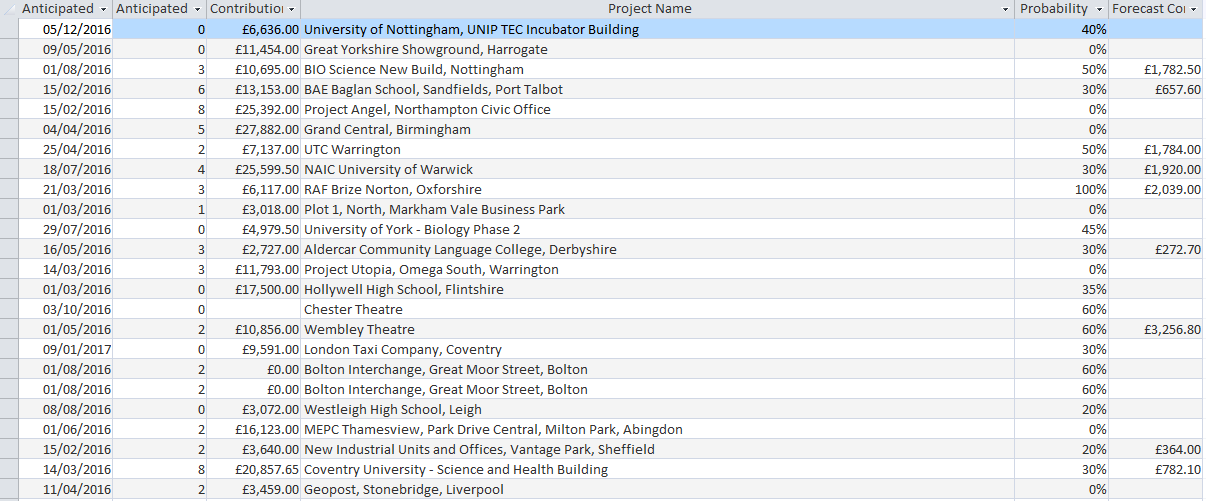
Task: Select the contribution cell £27,882.00
Action: [x=255, y=129]
